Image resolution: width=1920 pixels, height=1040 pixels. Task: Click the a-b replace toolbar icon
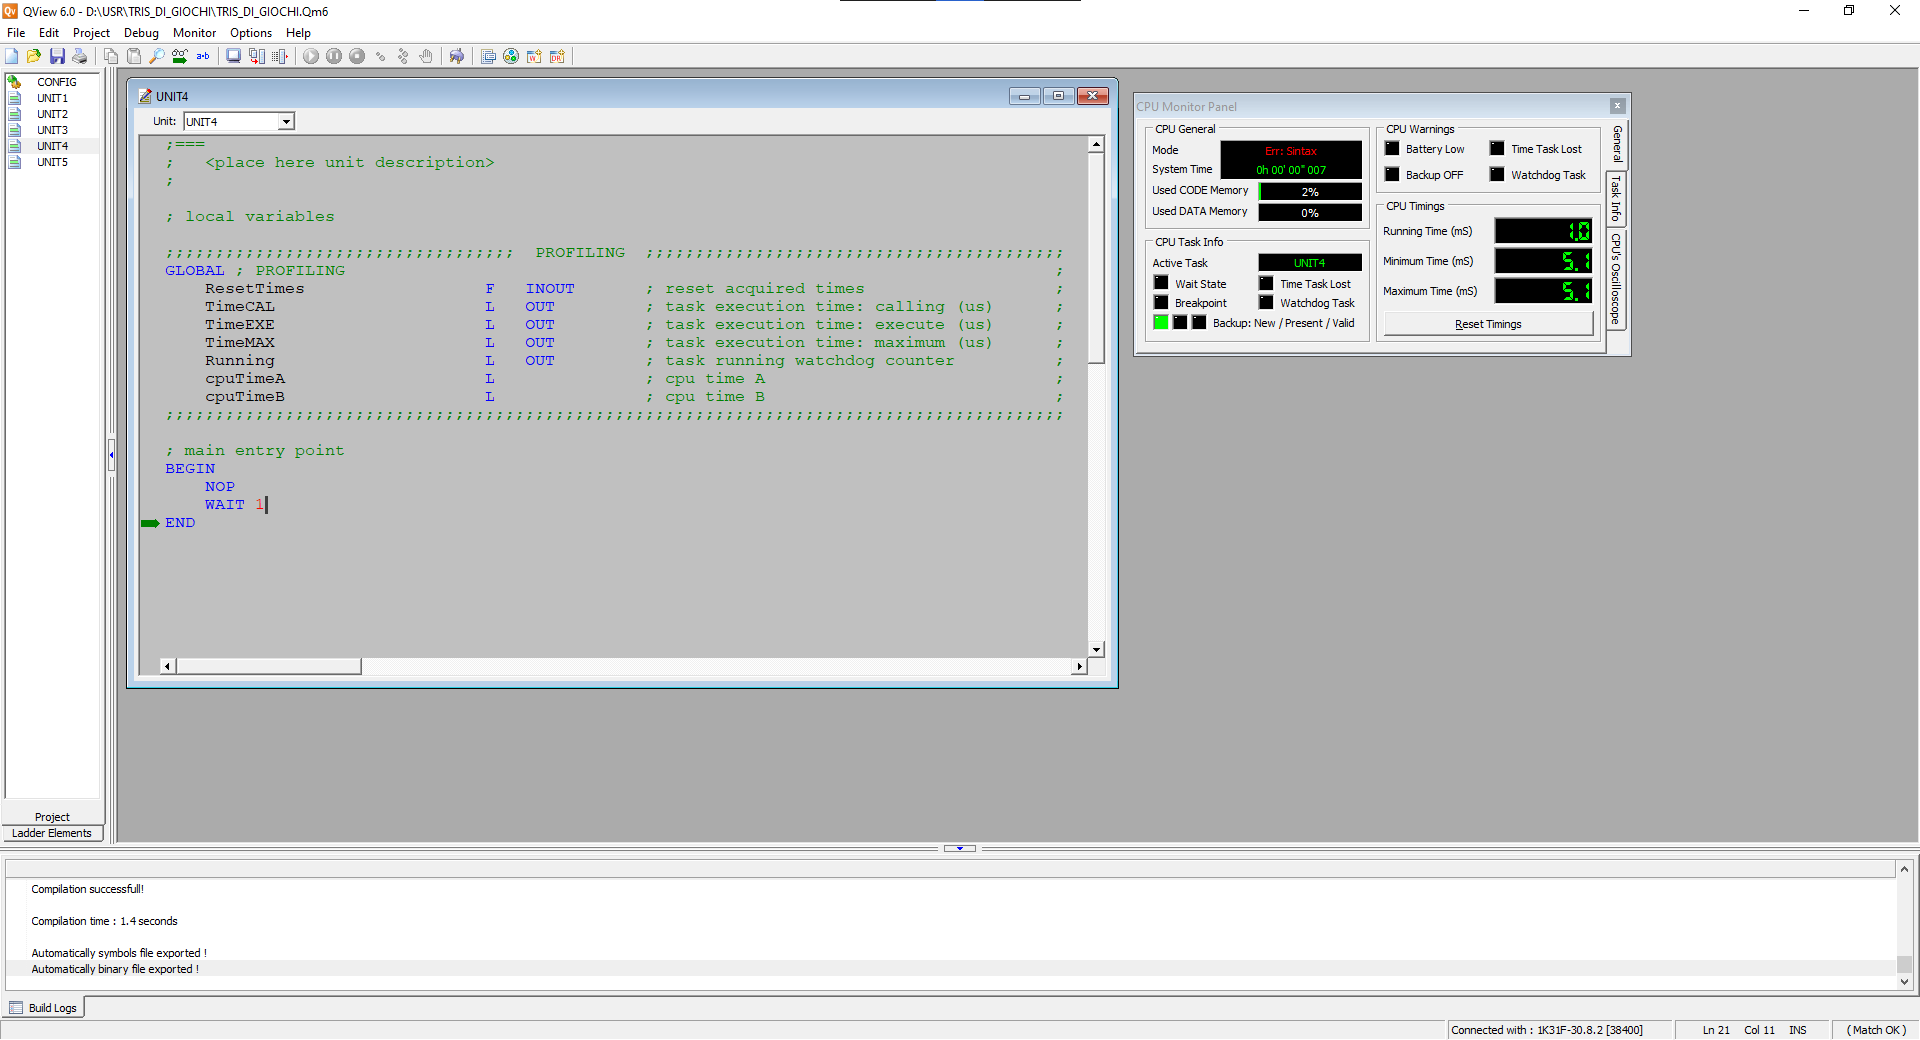click(203, 57)
